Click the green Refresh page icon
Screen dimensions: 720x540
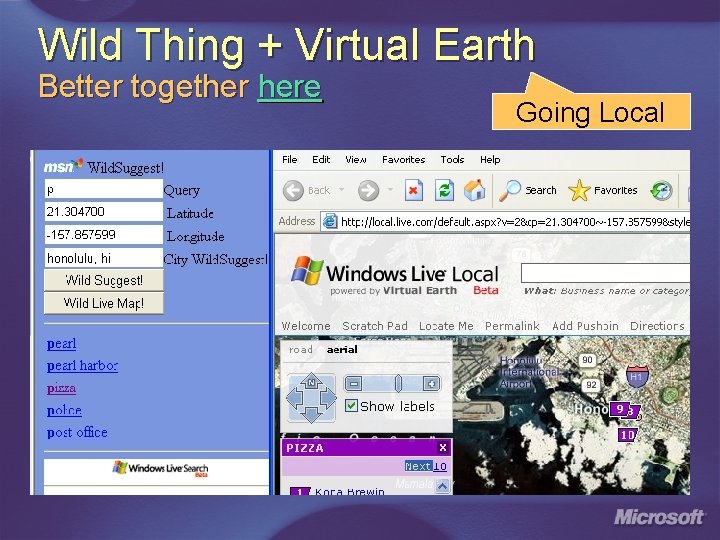(444, 190)
